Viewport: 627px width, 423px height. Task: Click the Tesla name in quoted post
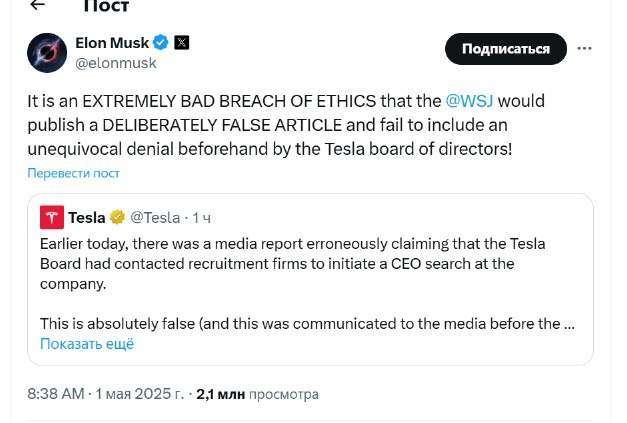coord(87,217)
